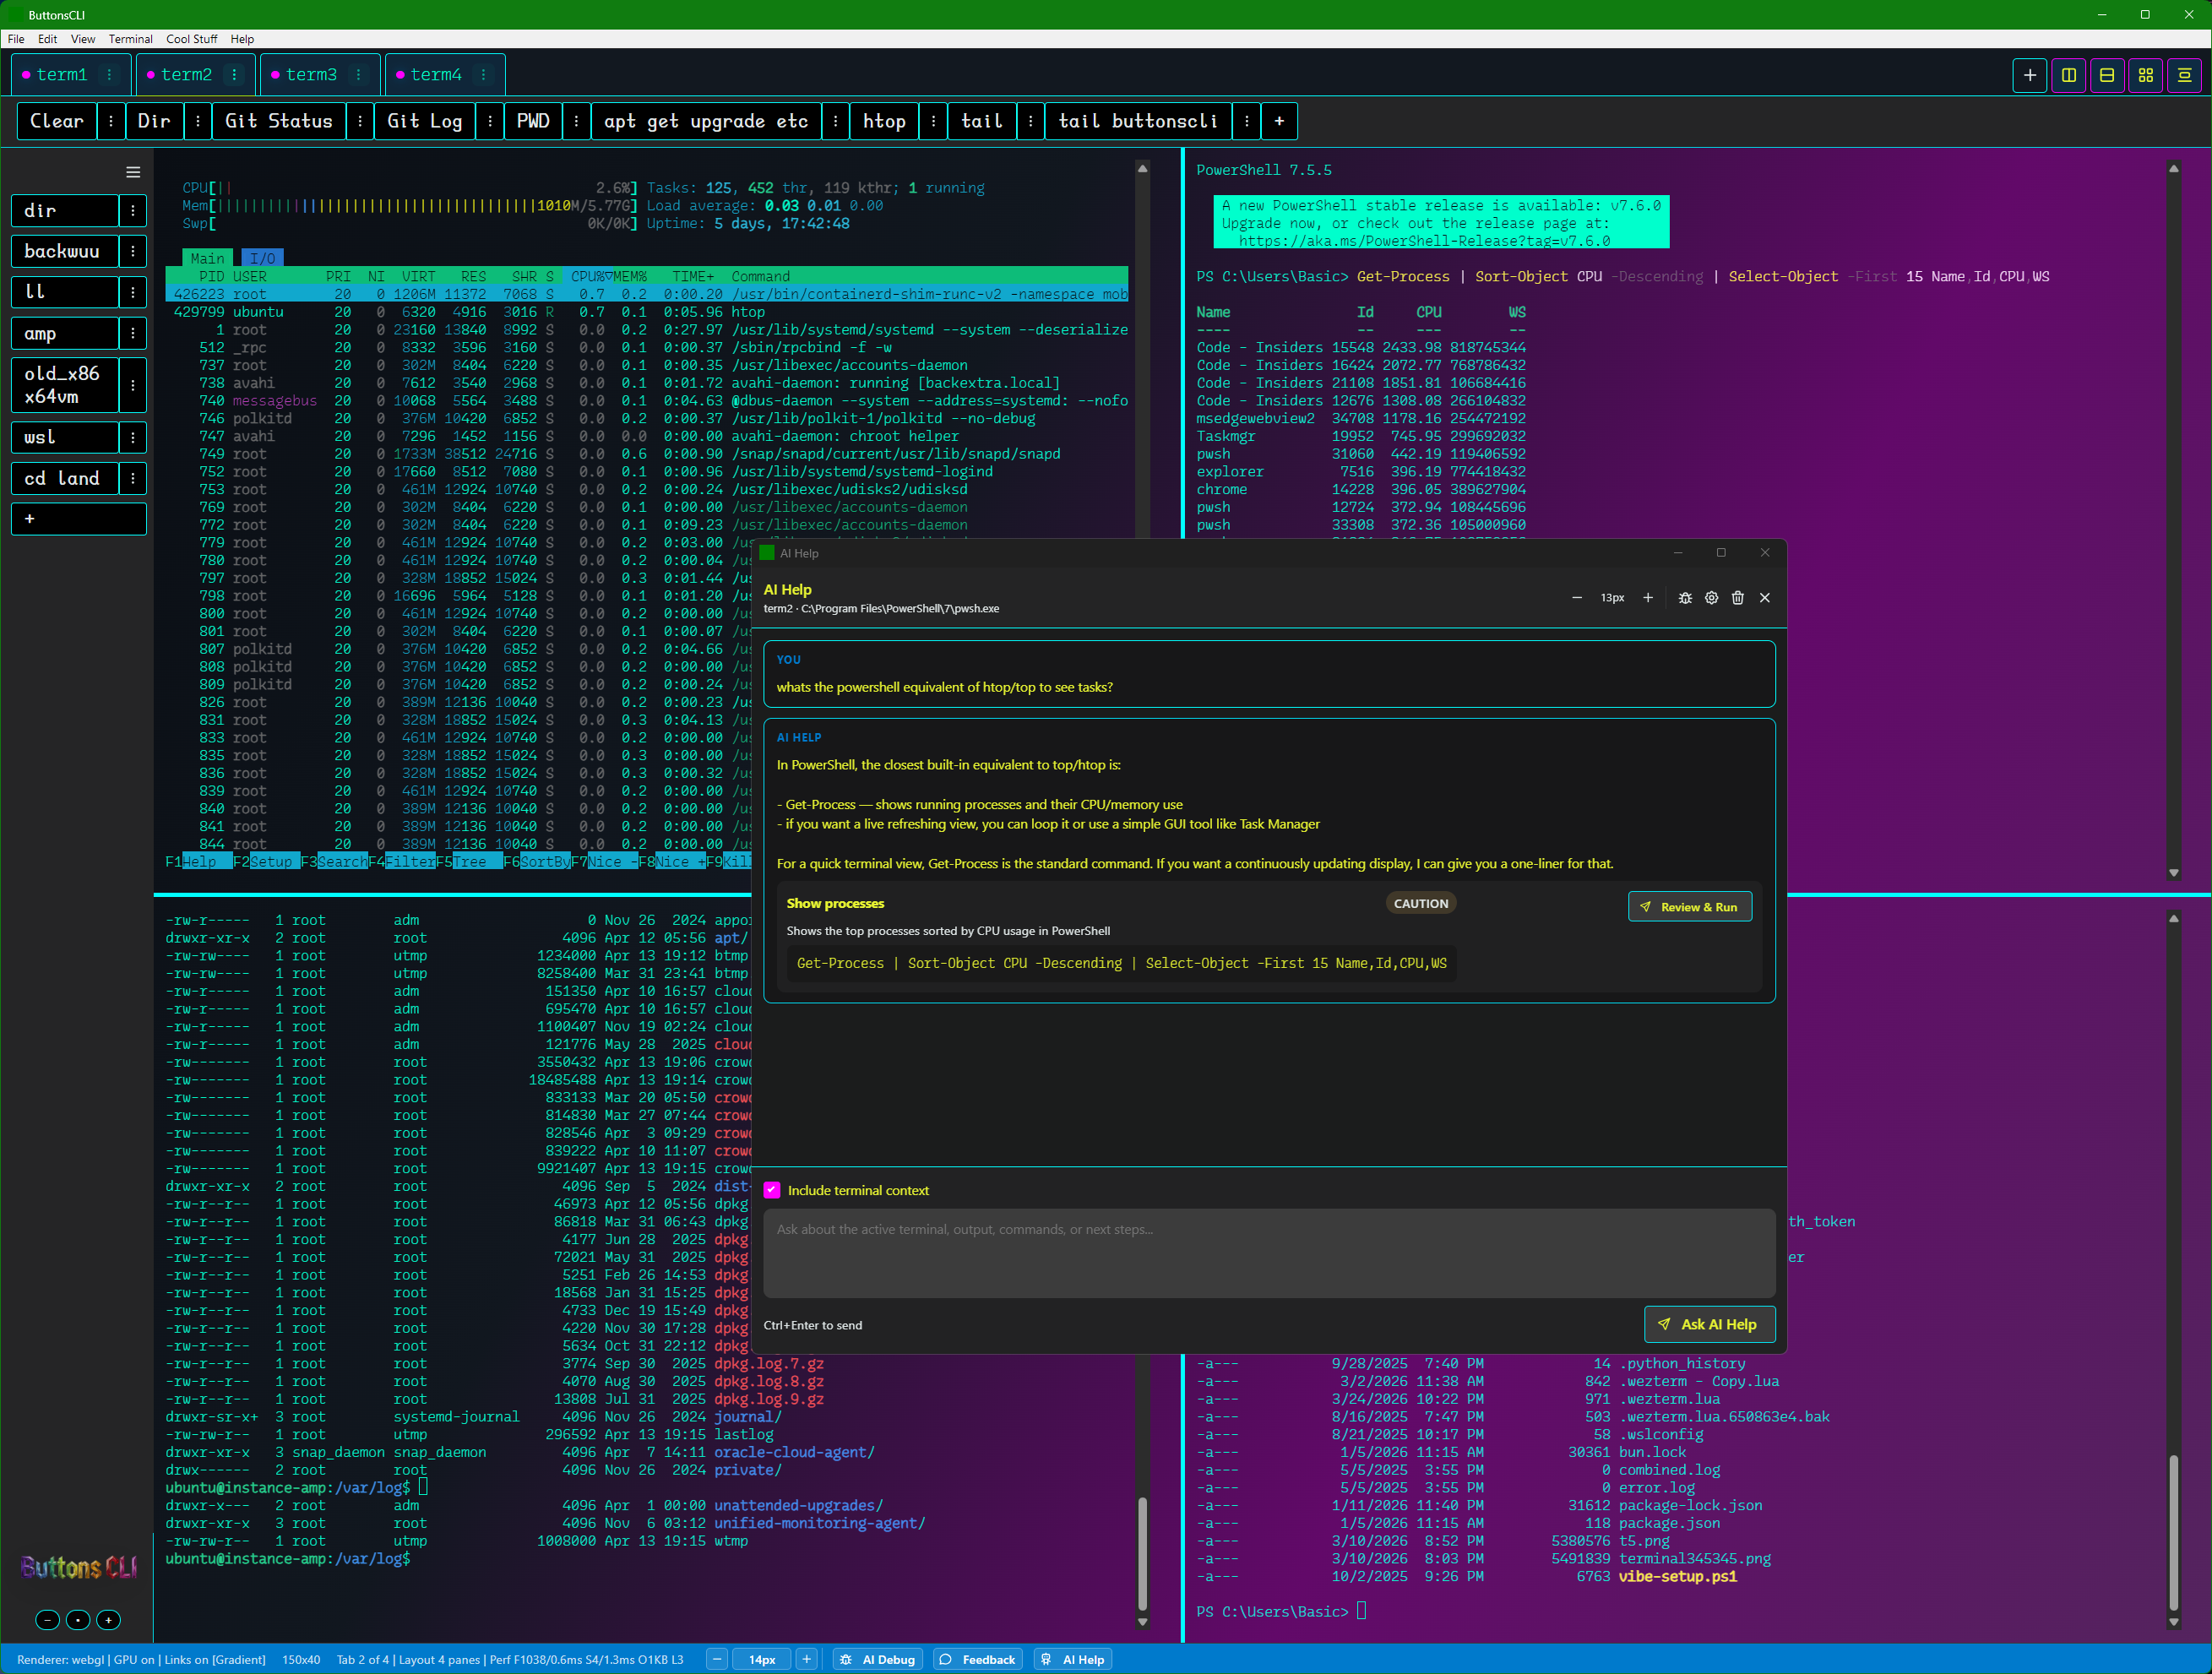
Task: Click sidebar zoom in plus circle
Action: pyautogui.click(x=109, y=1619)
